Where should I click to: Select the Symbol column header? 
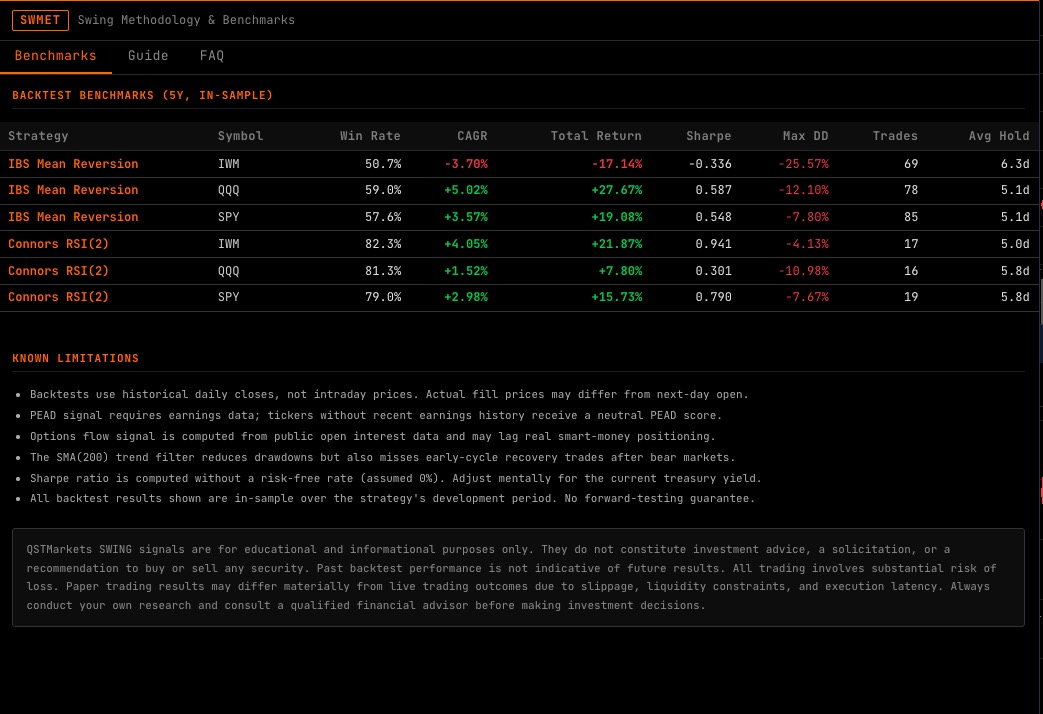240,136
